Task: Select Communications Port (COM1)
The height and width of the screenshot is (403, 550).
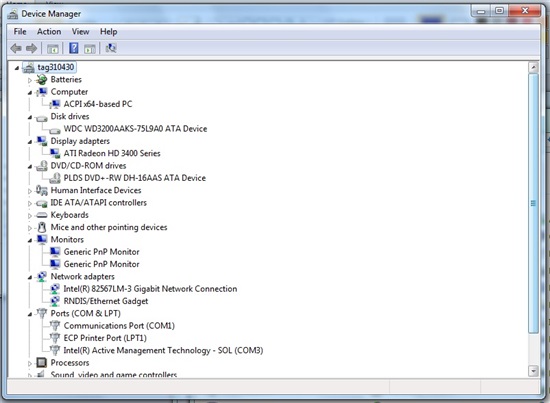Action: click(119, 325)
